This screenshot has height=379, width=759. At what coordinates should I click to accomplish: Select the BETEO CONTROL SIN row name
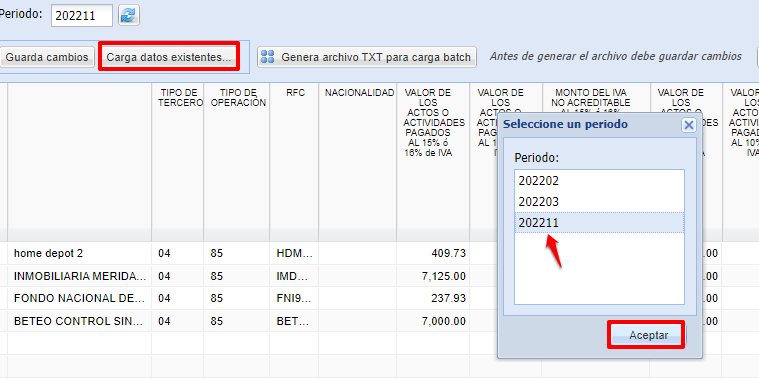79,321
